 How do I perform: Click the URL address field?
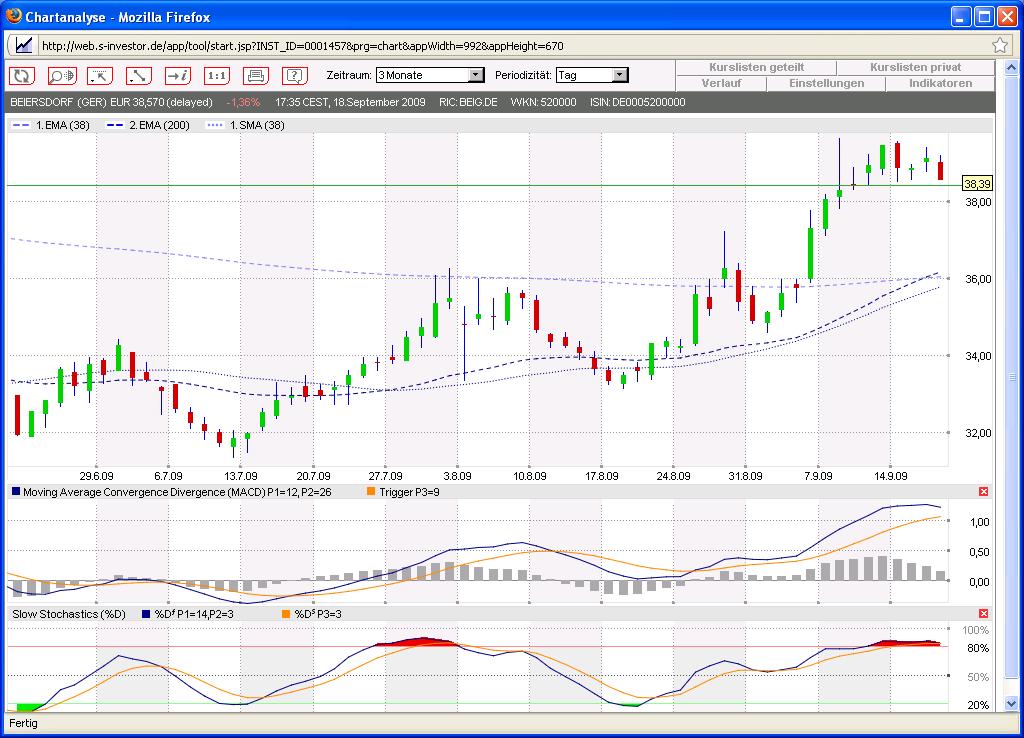(x=500, y=45)
